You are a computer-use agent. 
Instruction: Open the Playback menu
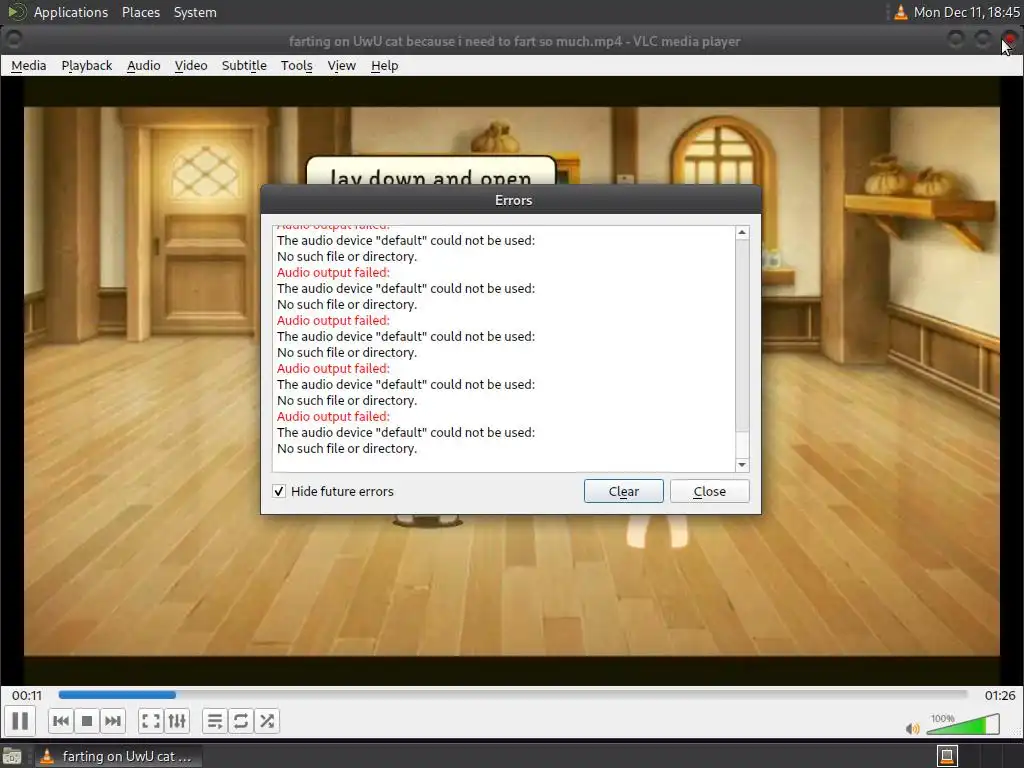87,65
